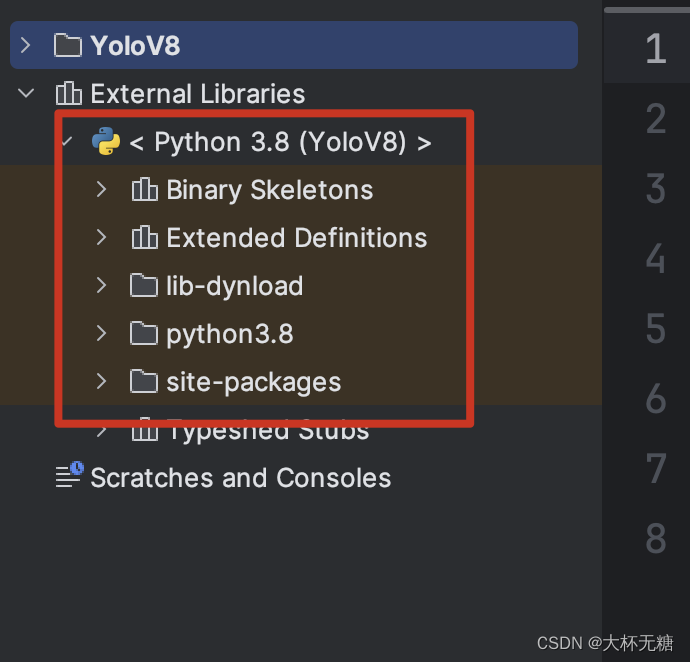Image resolution: width=690 pixels, height=662 pixels.
Task: Click the site-packages folder icon
Action: (145, 382)
